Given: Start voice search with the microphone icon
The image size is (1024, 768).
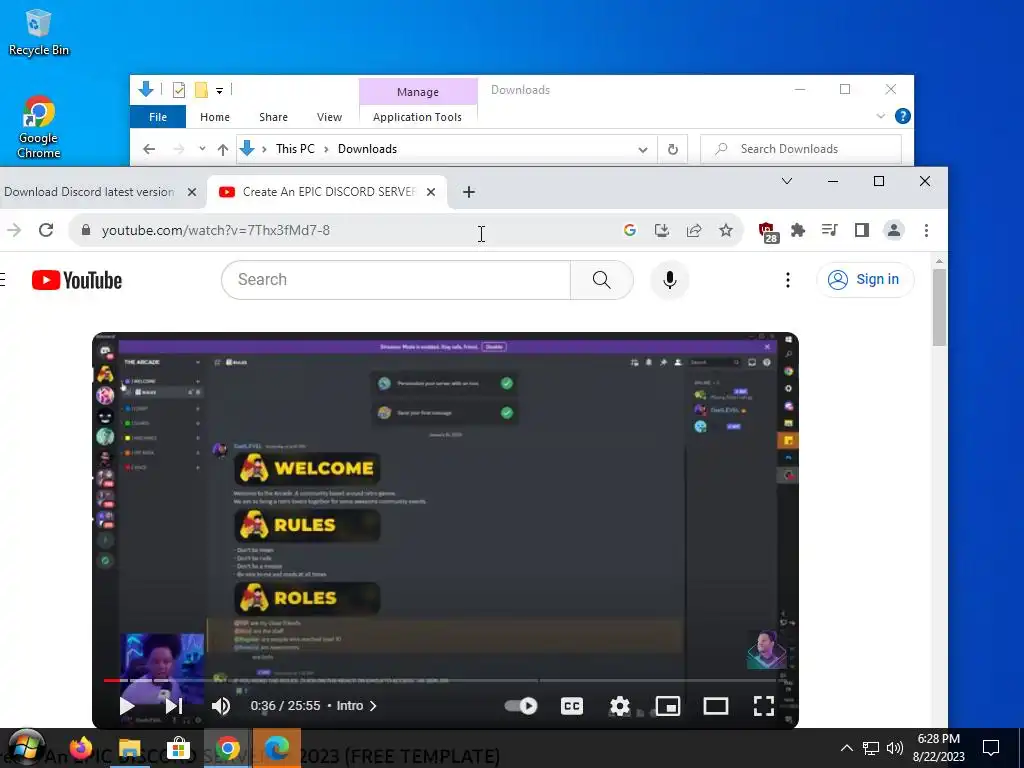Looking at the screenshot, I should point(669,280).
